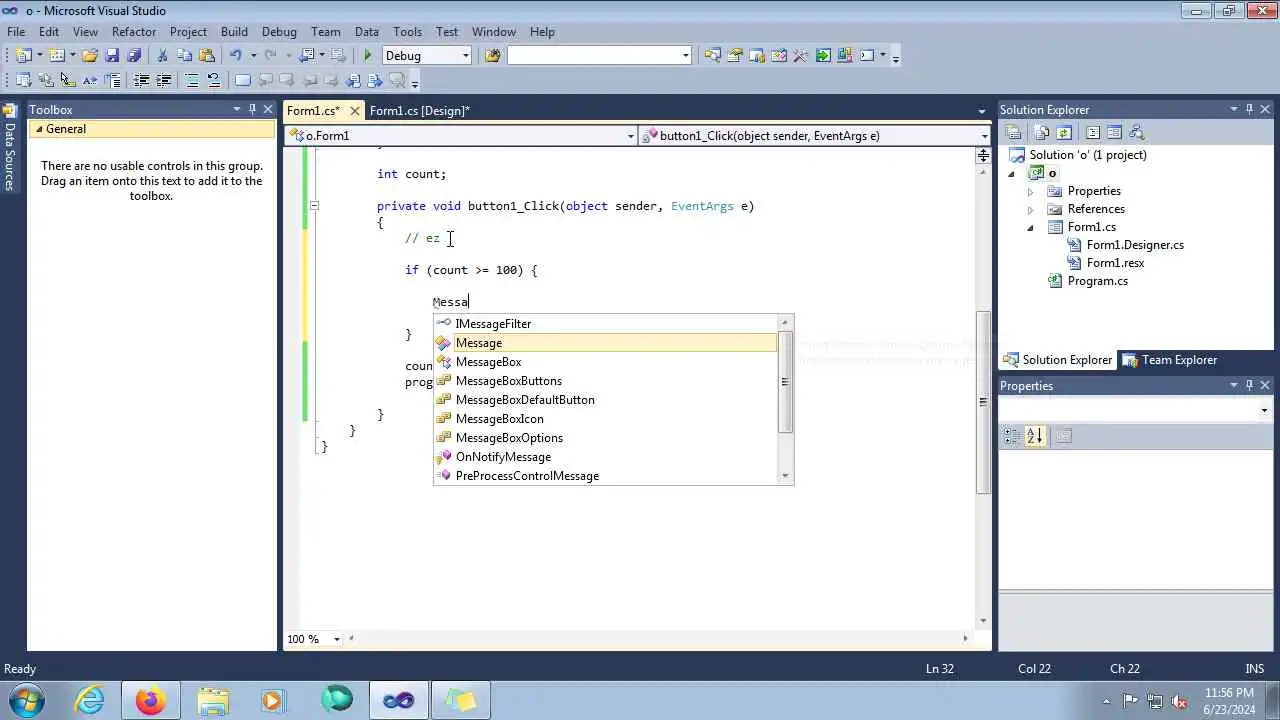Click the Properties icon in Solution Explorer toolbar
This screenshot has height=720, width=1280.
pyautogui.click(x=1013, y=133)
